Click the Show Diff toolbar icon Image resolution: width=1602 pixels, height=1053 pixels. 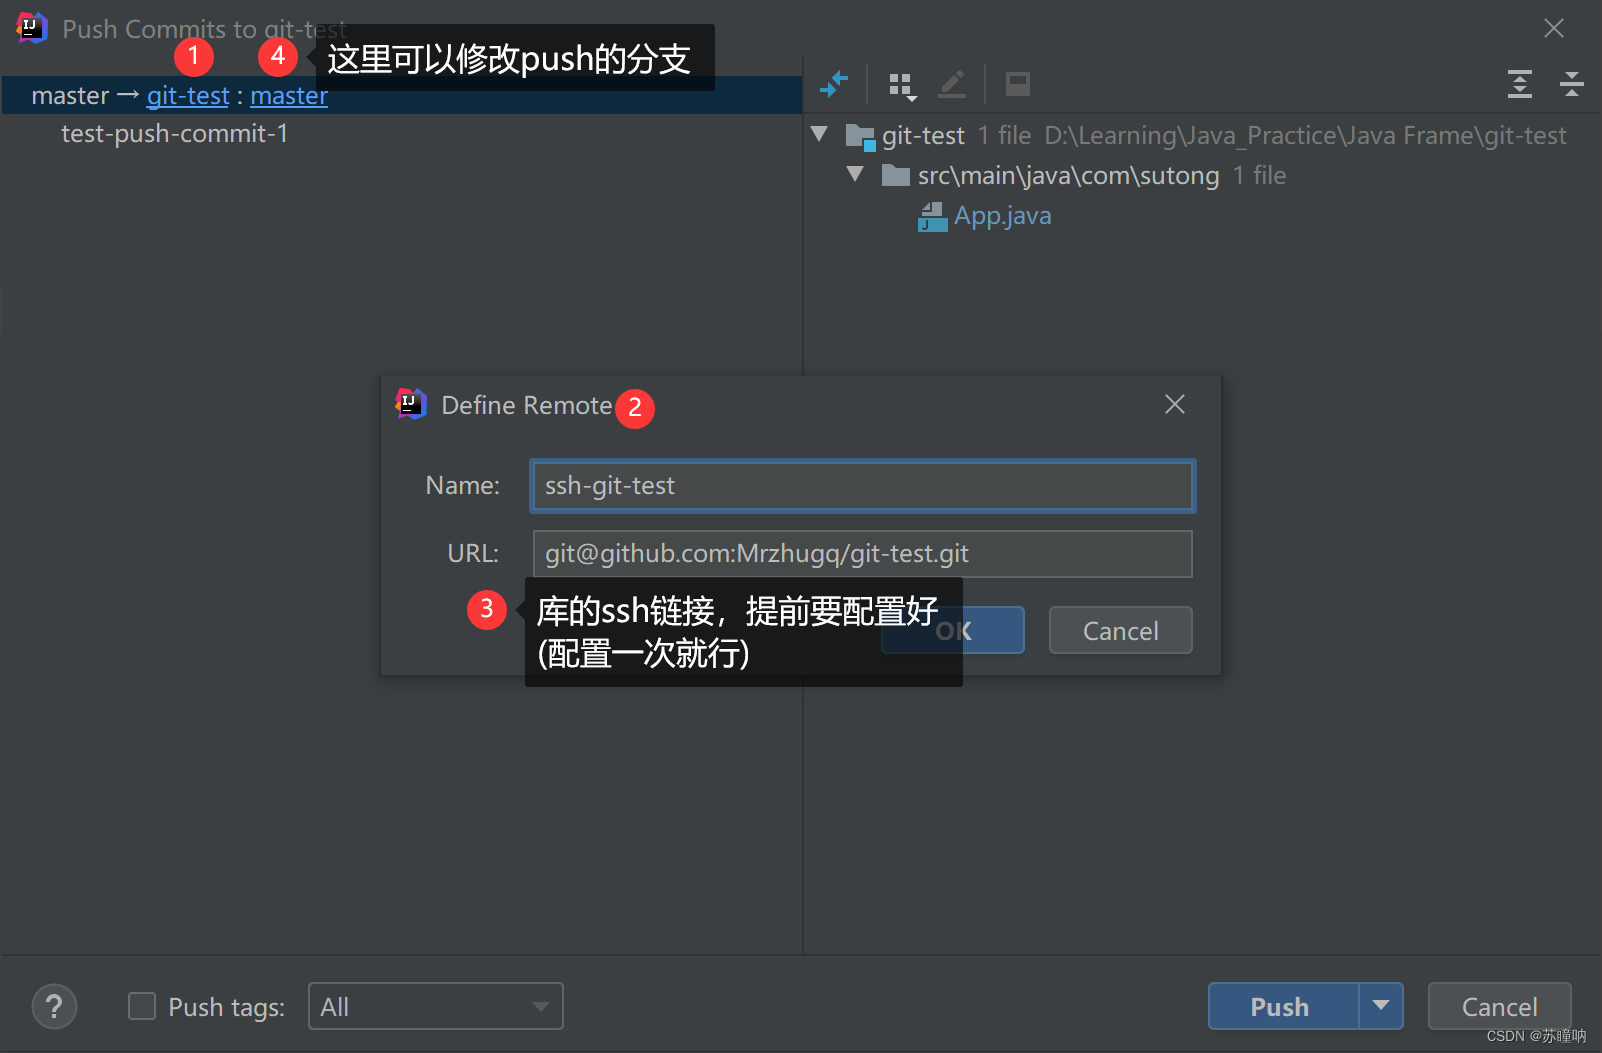833,85
